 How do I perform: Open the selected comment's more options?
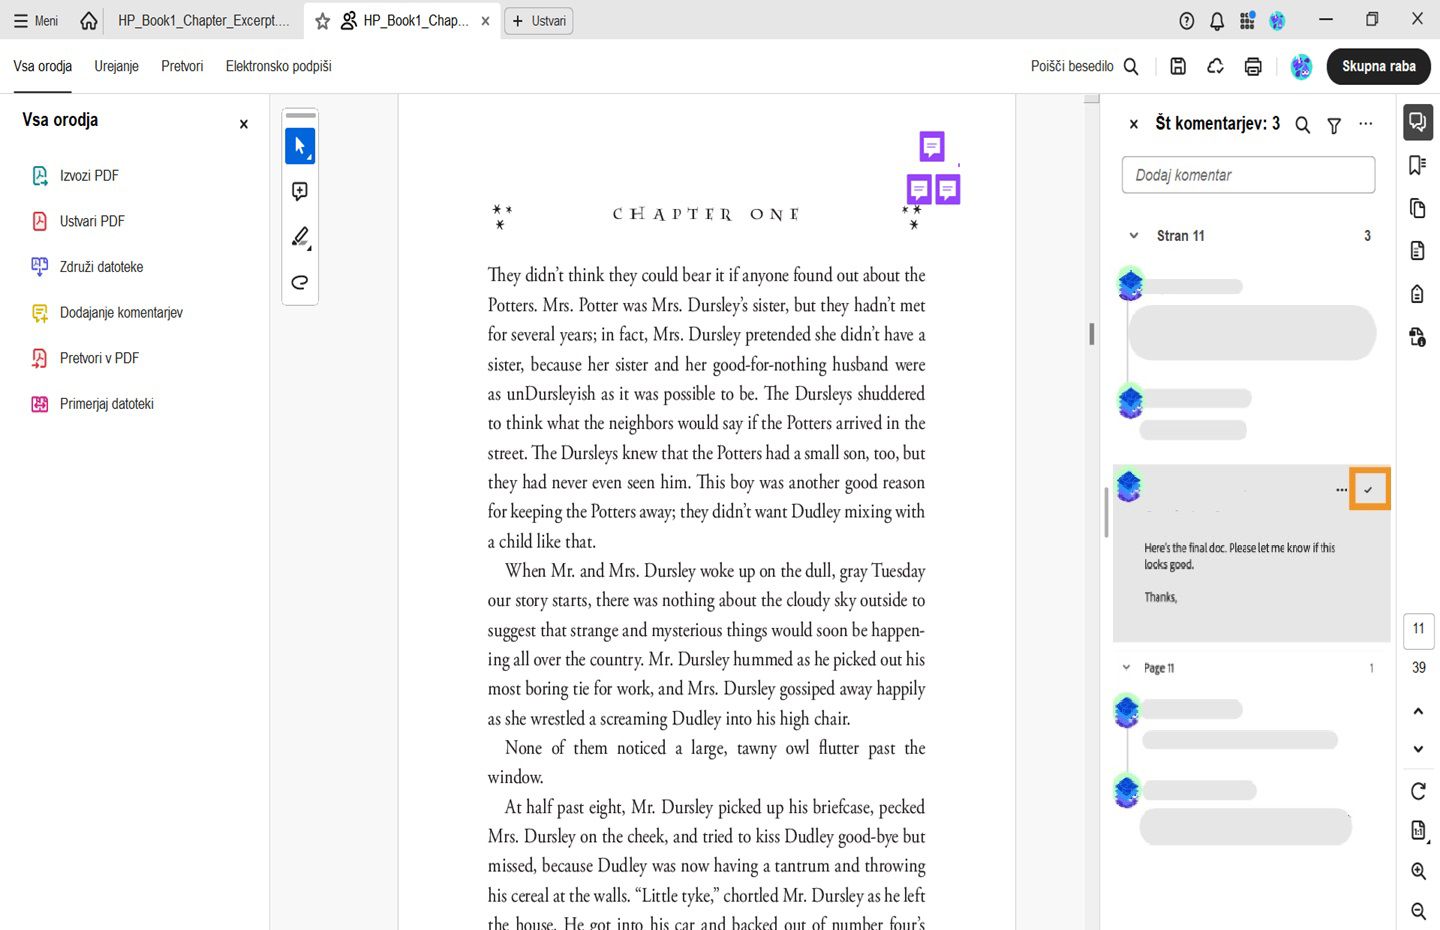(x=1341, y=490)
